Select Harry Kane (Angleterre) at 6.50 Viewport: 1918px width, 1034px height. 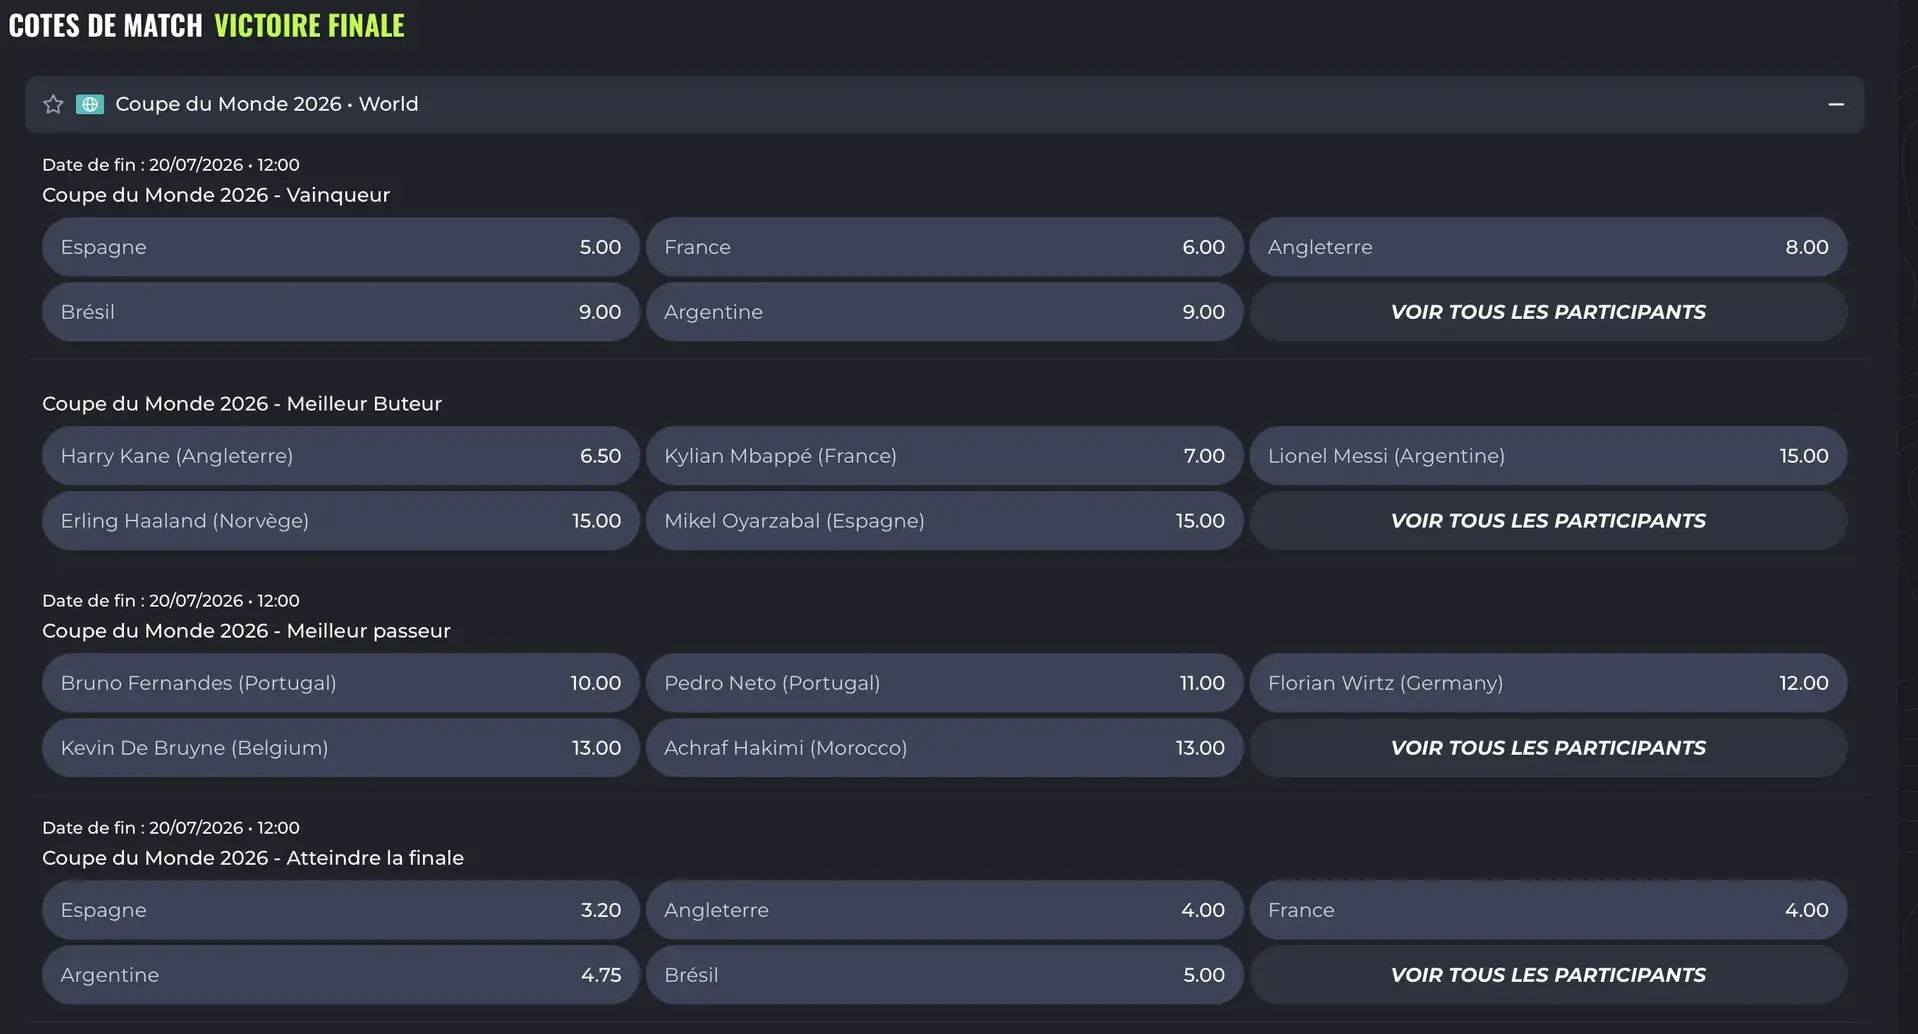(x=340, y=456)
